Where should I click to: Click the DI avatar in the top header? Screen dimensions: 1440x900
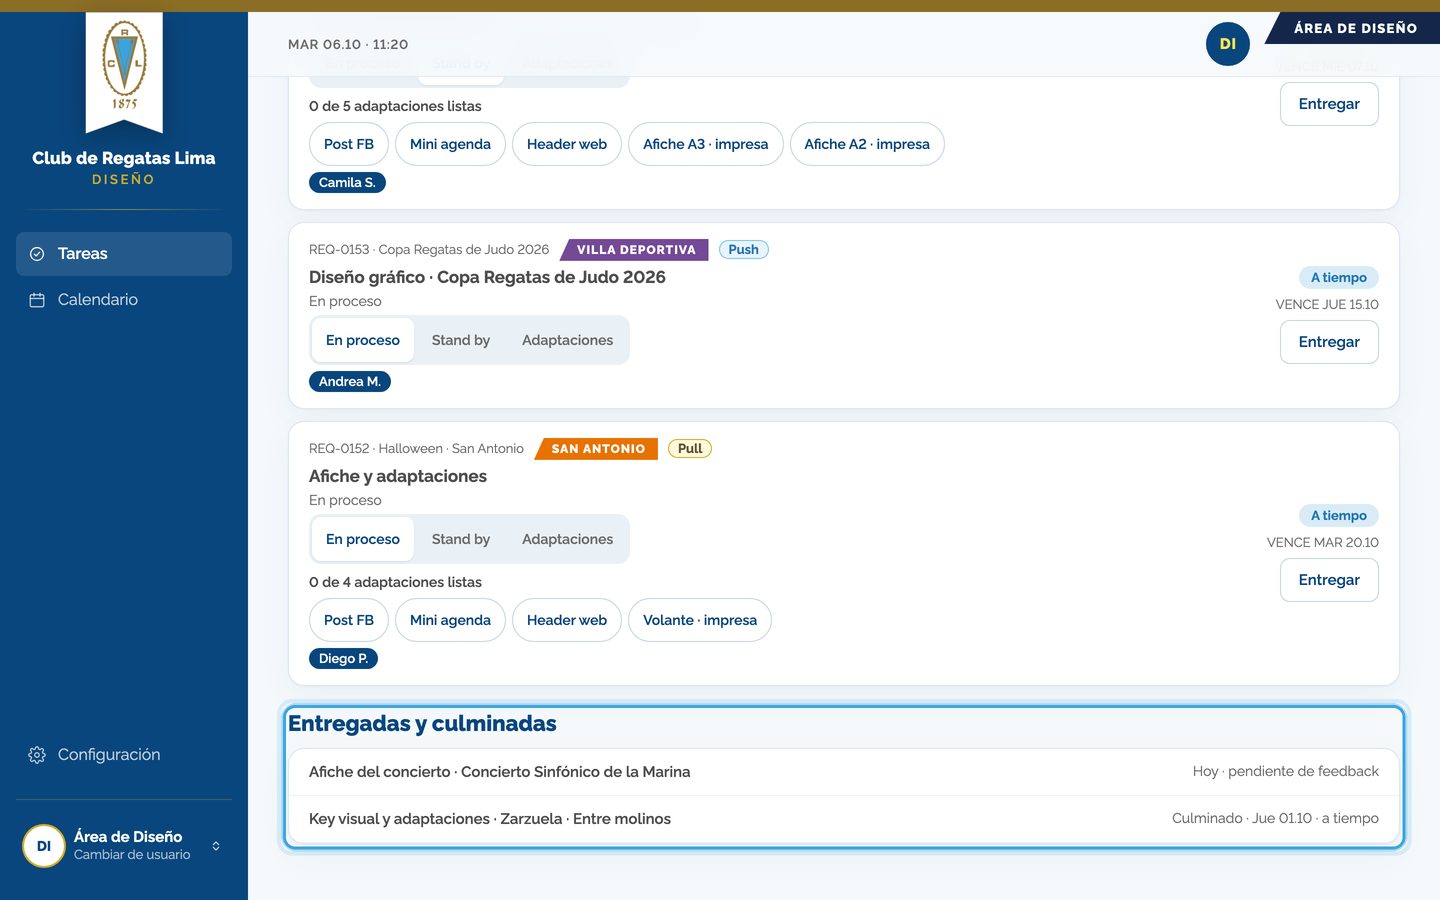tap(1228, 44)
